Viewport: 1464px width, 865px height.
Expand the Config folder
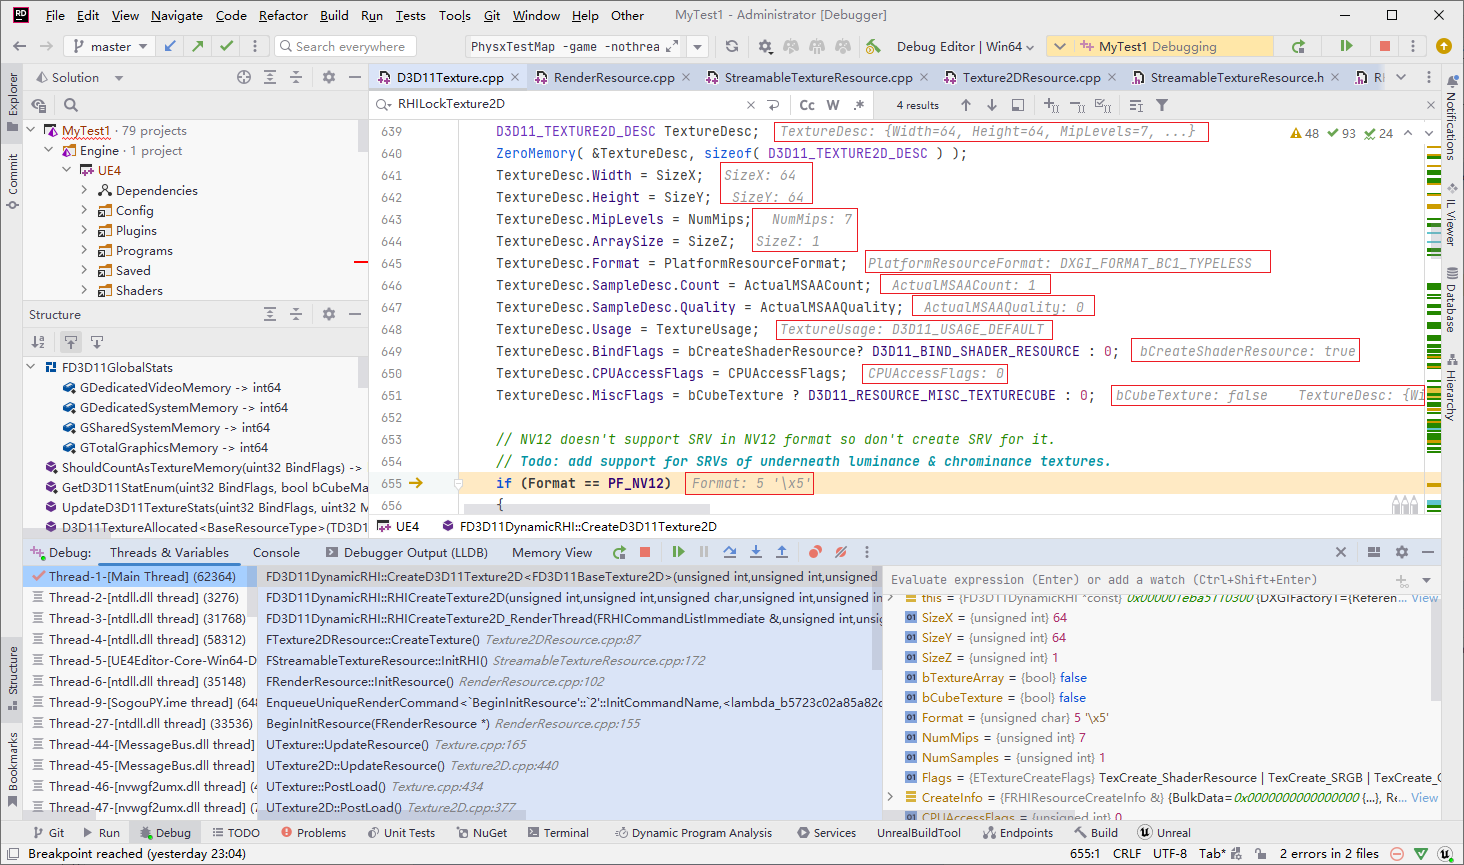point(85,210)
